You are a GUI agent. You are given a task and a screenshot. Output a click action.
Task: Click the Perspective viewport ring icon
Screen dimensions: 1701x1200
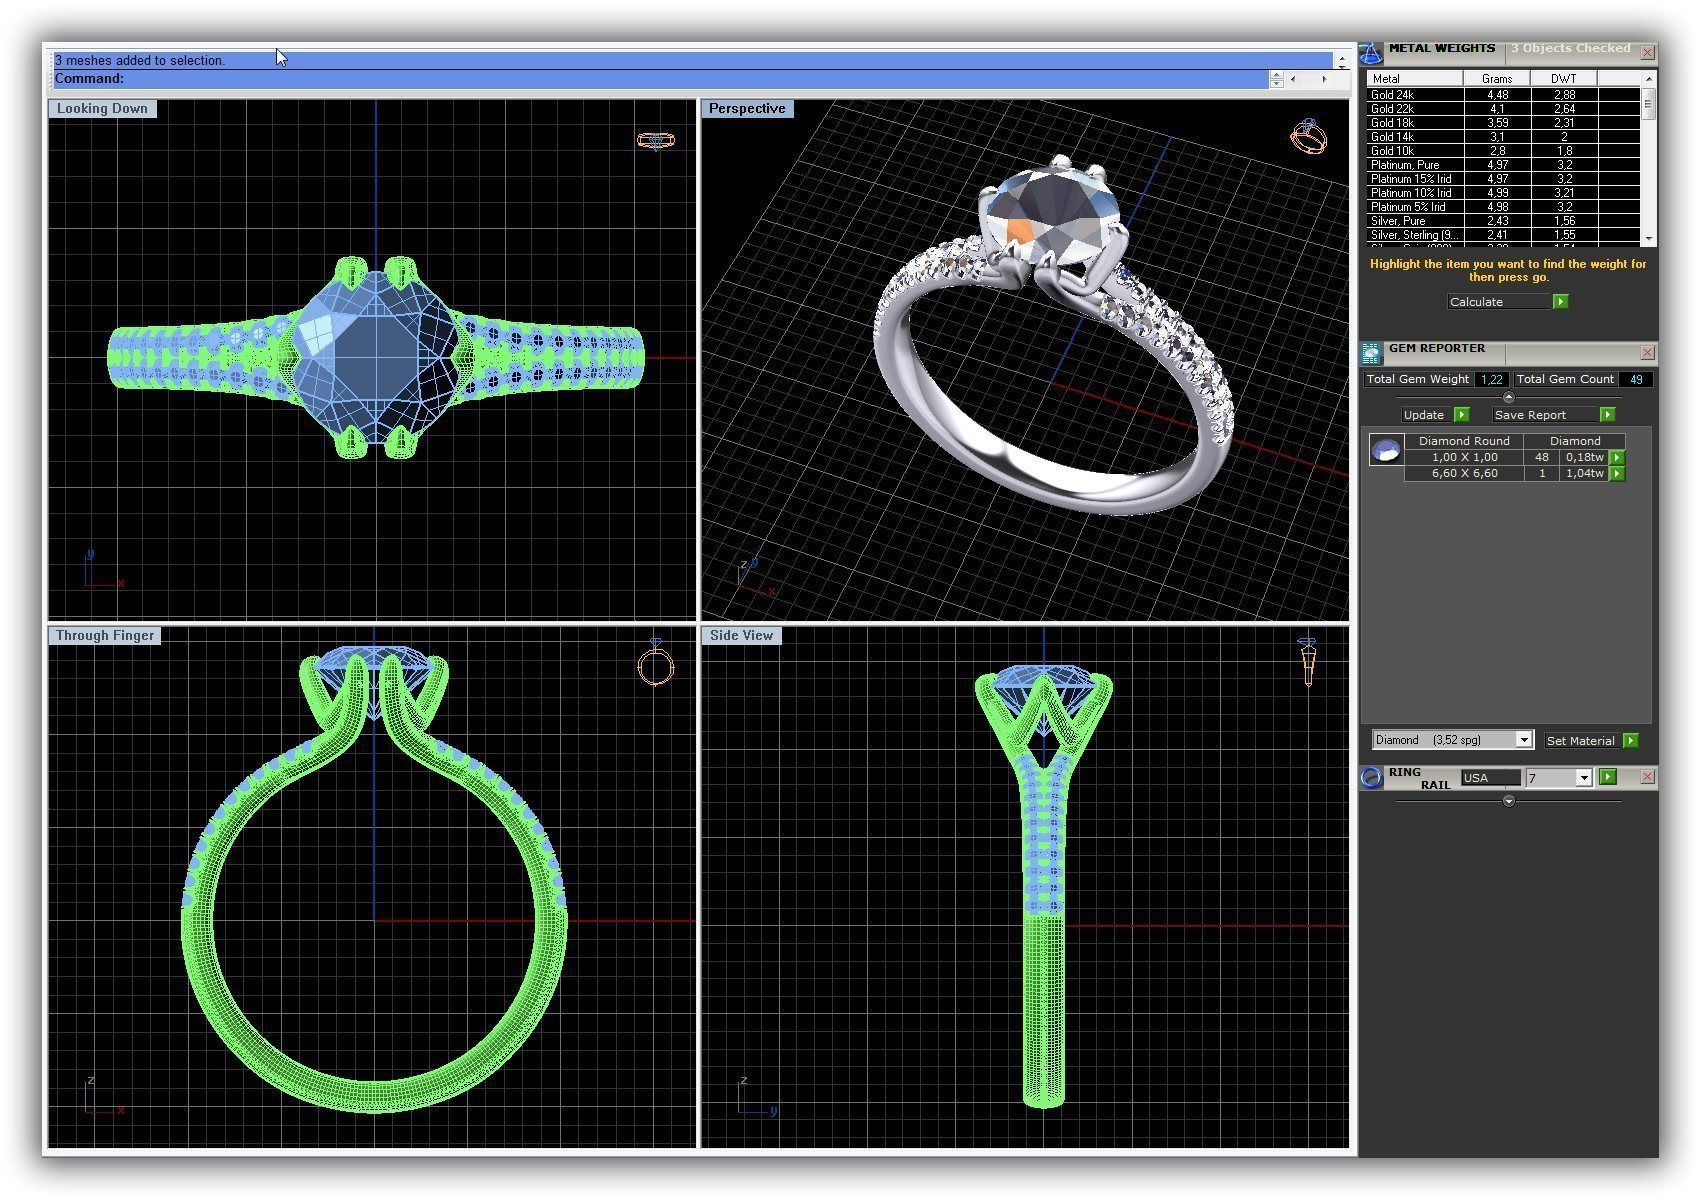click(1308, 136)
